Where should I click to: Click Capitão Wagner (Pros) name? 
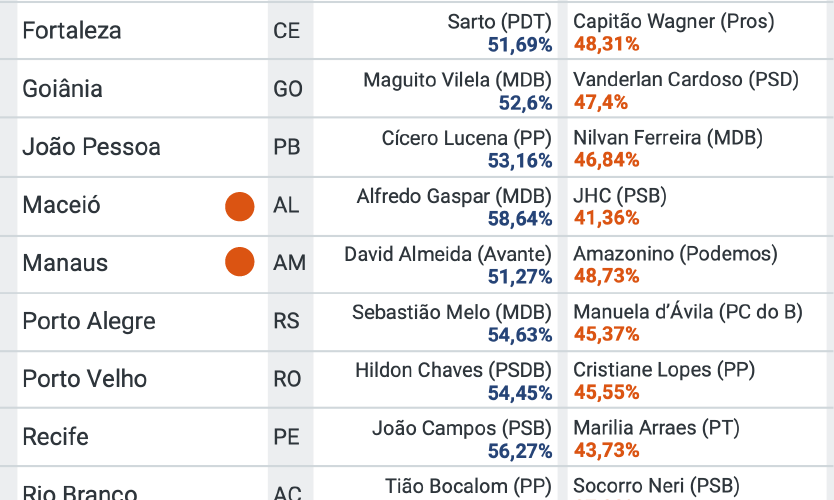(673, 22)
